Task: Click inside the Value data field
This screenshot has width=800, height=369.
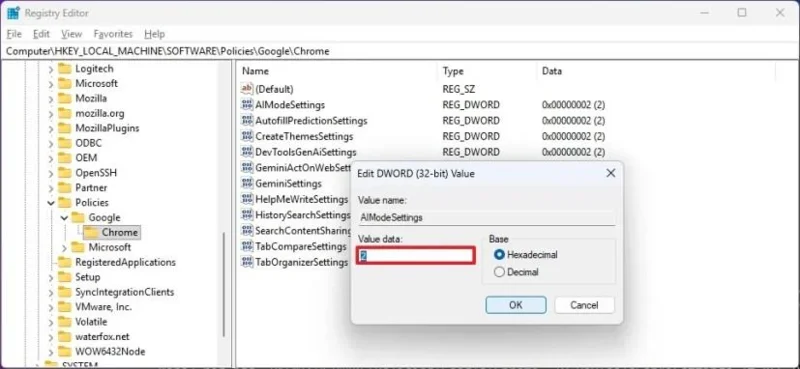Action: [416, 256]
